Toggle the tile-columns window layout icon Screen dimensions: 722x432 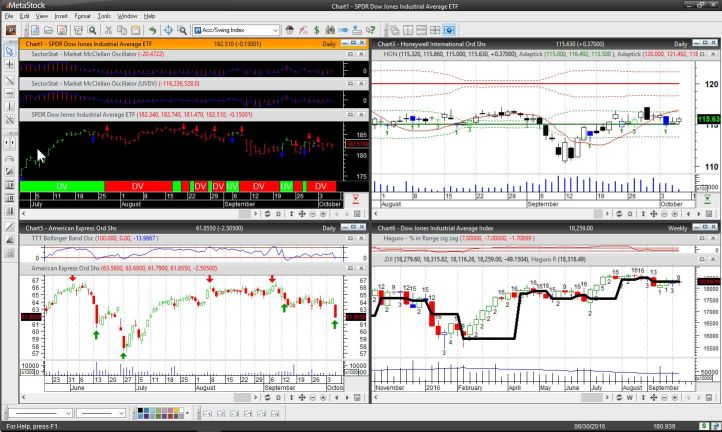408,30
